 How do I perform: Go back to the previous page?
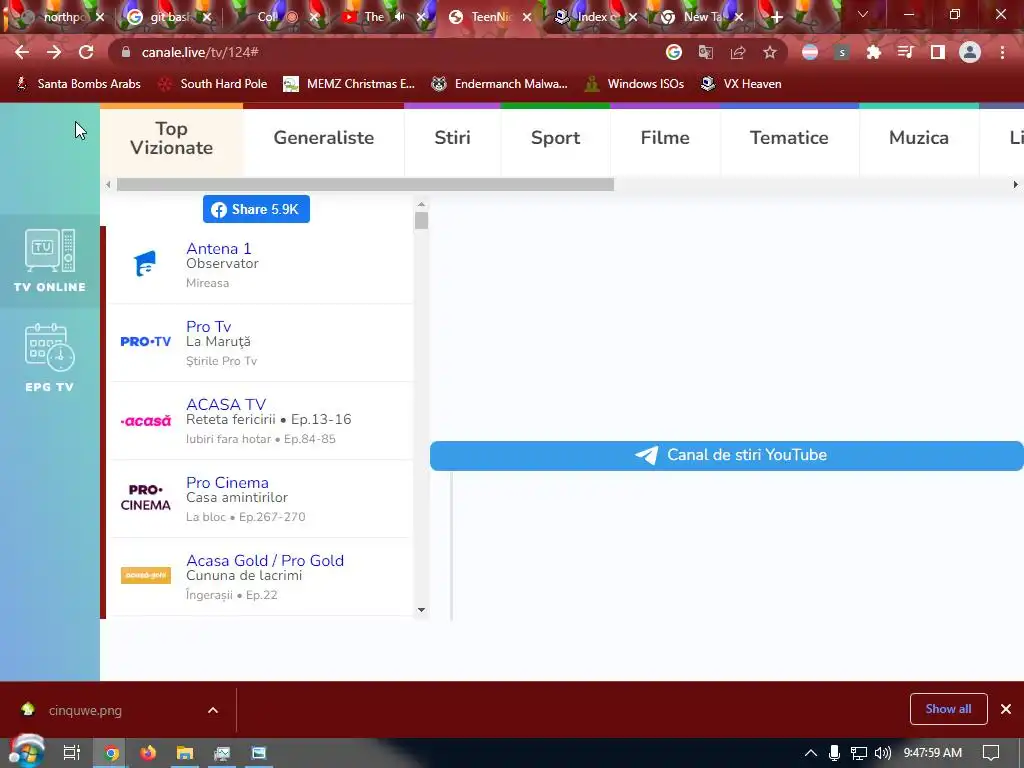click(22, 52)
